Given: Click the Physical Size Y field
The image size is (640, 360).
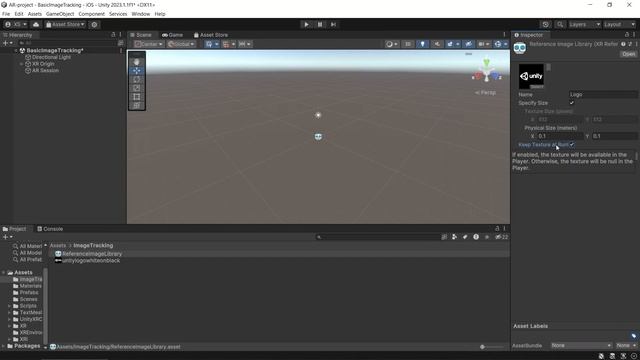Looking at the screenshot, I should point(615,136).
